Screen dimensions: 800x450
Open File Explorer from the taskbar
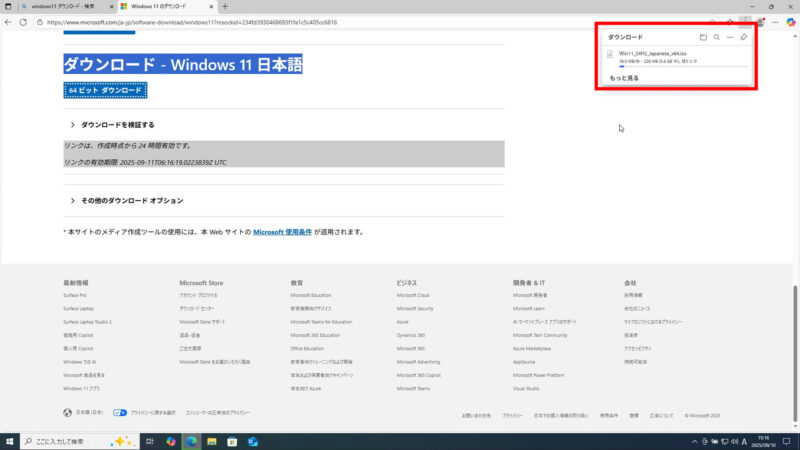[210, 441]
